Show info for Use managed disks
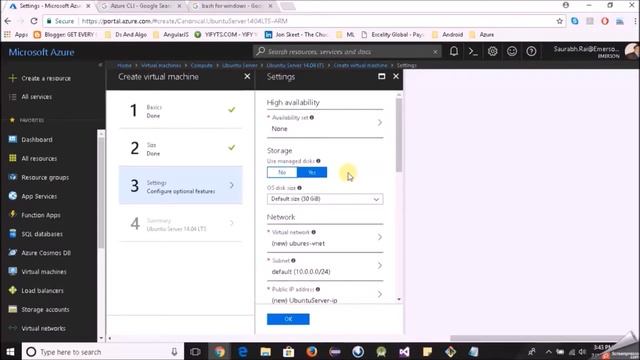640x360 pixels. [x=318, y=161]
